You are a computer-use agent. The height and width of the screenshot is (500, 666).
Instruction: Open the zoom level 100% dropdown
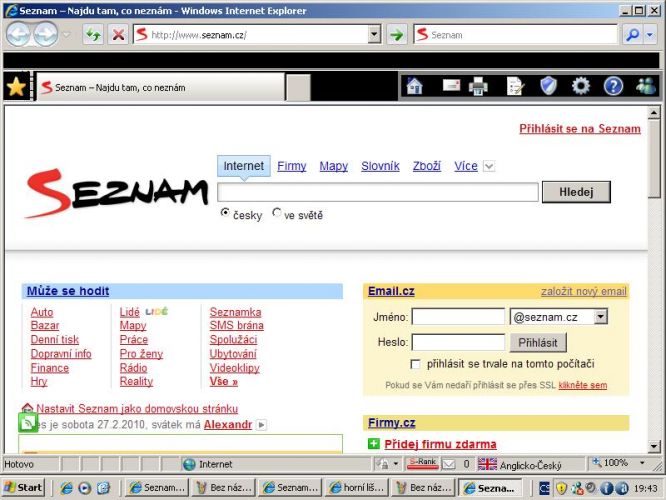point(642,463)
